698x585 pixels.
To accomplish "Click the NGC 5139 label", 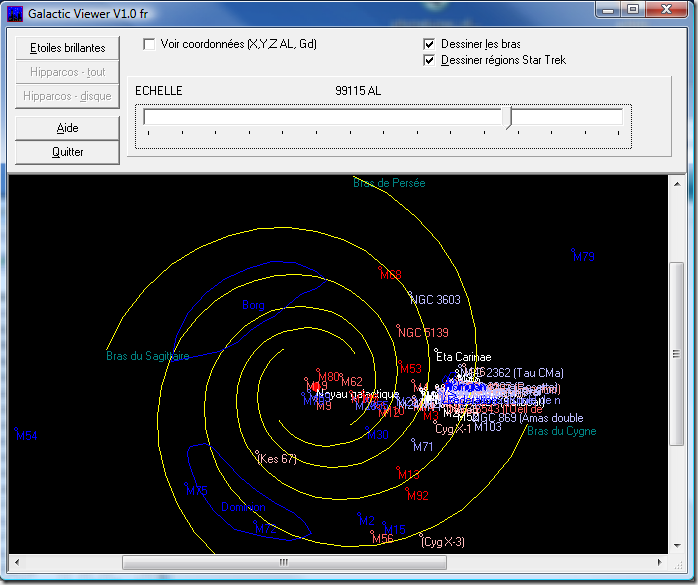I will (423, 333).
